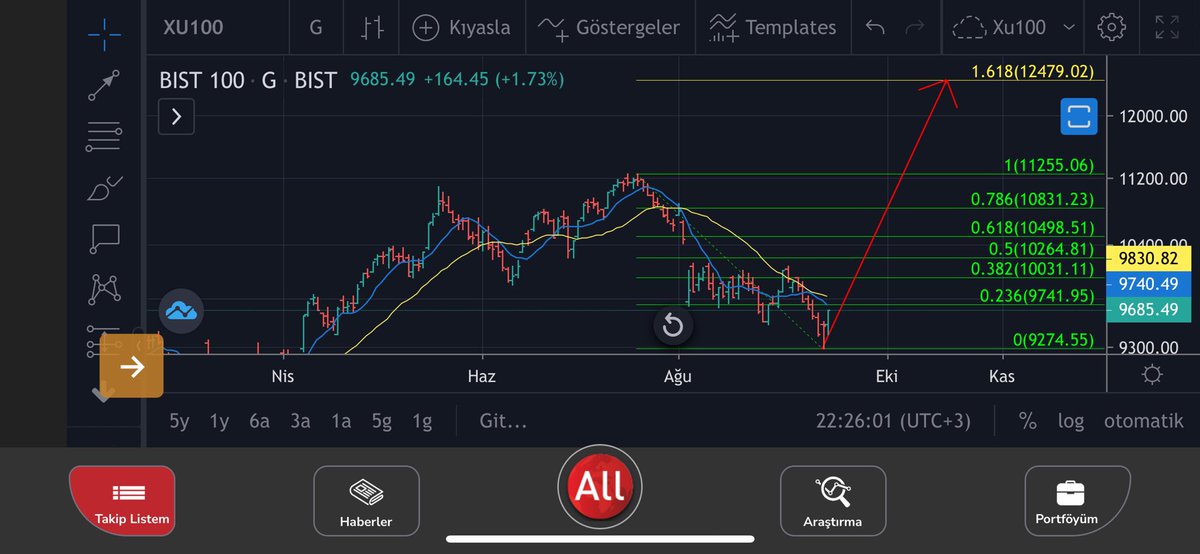1200x554 pixels.
Task: Select the crosshair cursor tool
Action: [x=104, y=33]
